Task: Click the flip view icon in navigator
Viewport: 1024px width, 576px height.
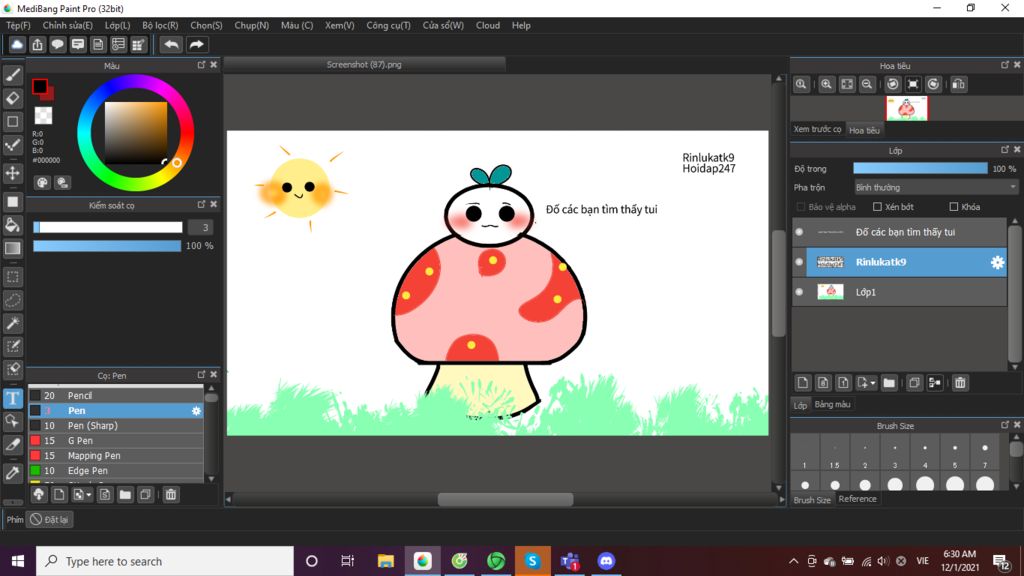Action: pyautogui.click(x=959, y=84)
